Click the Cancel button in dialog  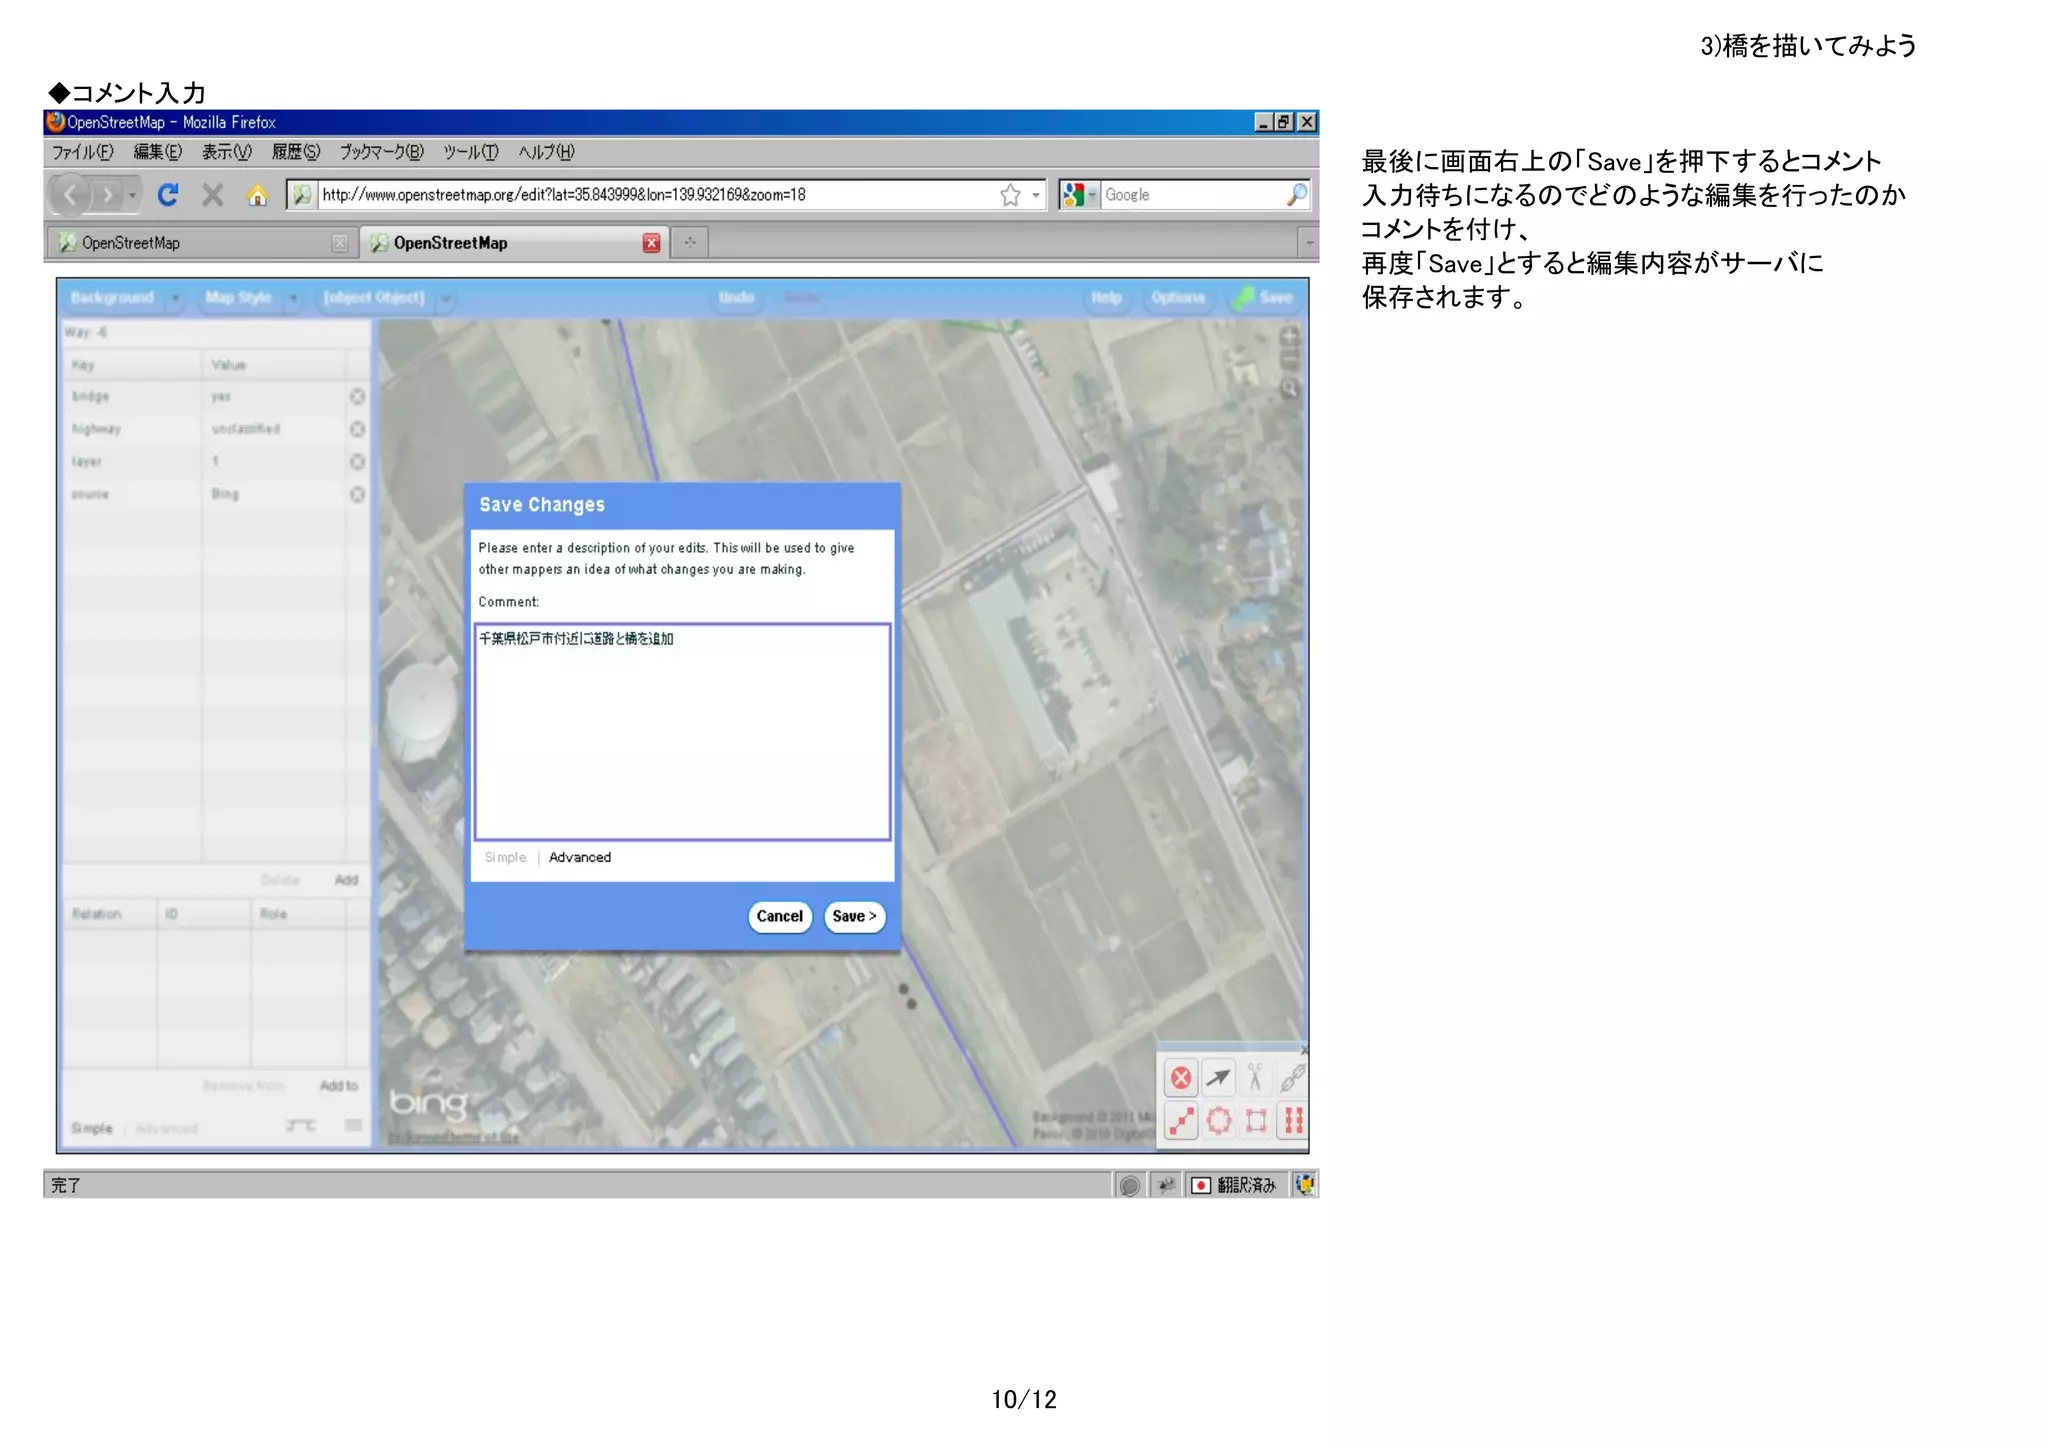coord(779,916)
